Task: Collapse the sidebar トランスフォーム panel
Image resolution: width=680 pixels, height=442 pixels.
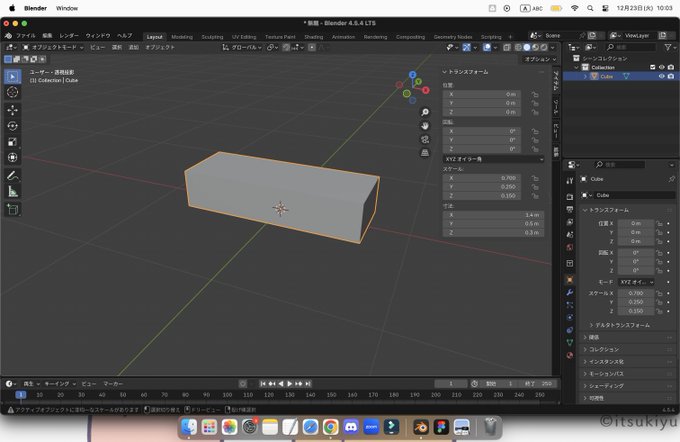Action: (x=466, y=72)
